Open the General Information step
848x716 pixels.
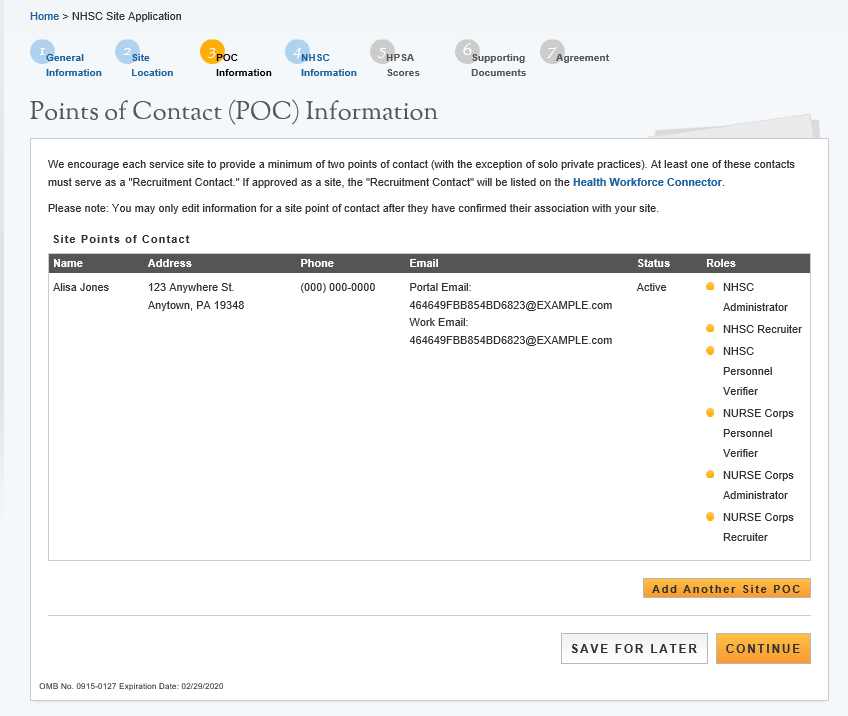point(73,65)
